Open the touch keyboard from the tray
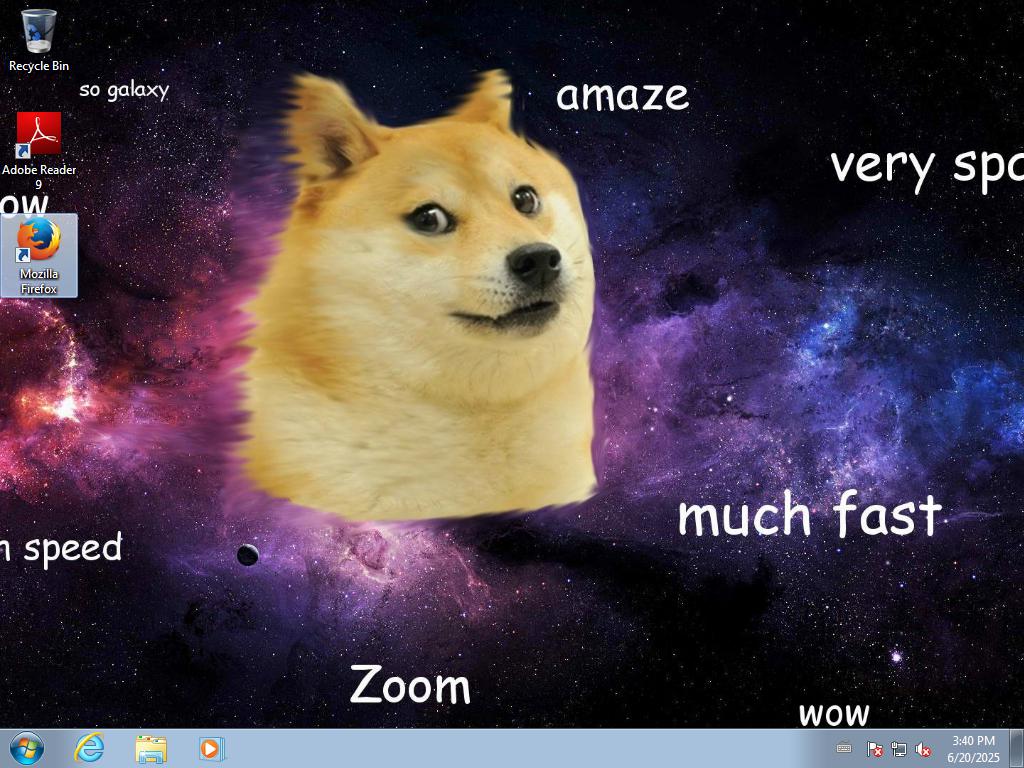The width and height of the screenshot is (1024, 768). click(844, 748)
